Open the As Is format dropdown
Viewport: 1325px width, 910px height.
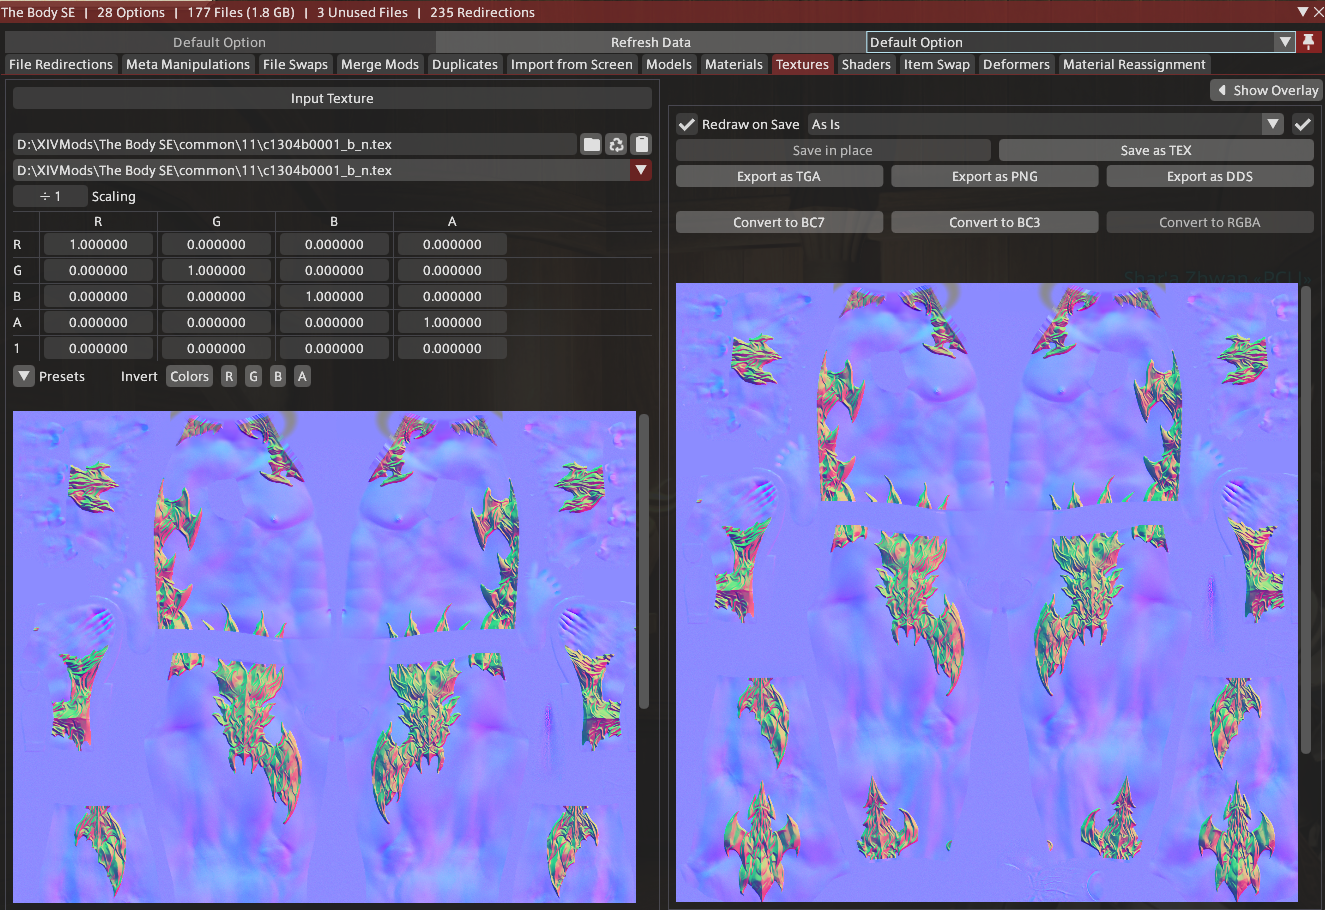[x=1046, y=124]
